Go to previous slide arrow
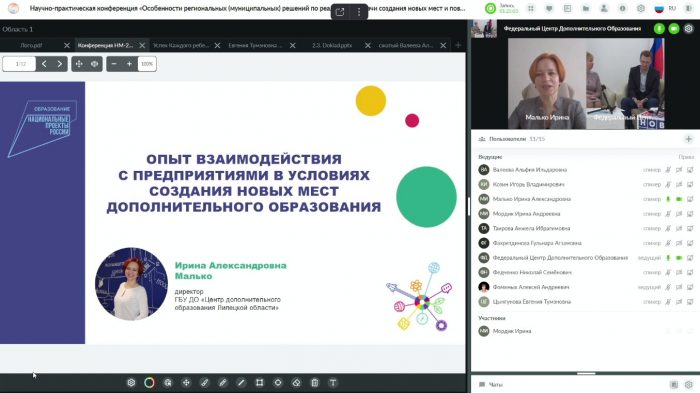Screen dimensions: 700x393 44,64
